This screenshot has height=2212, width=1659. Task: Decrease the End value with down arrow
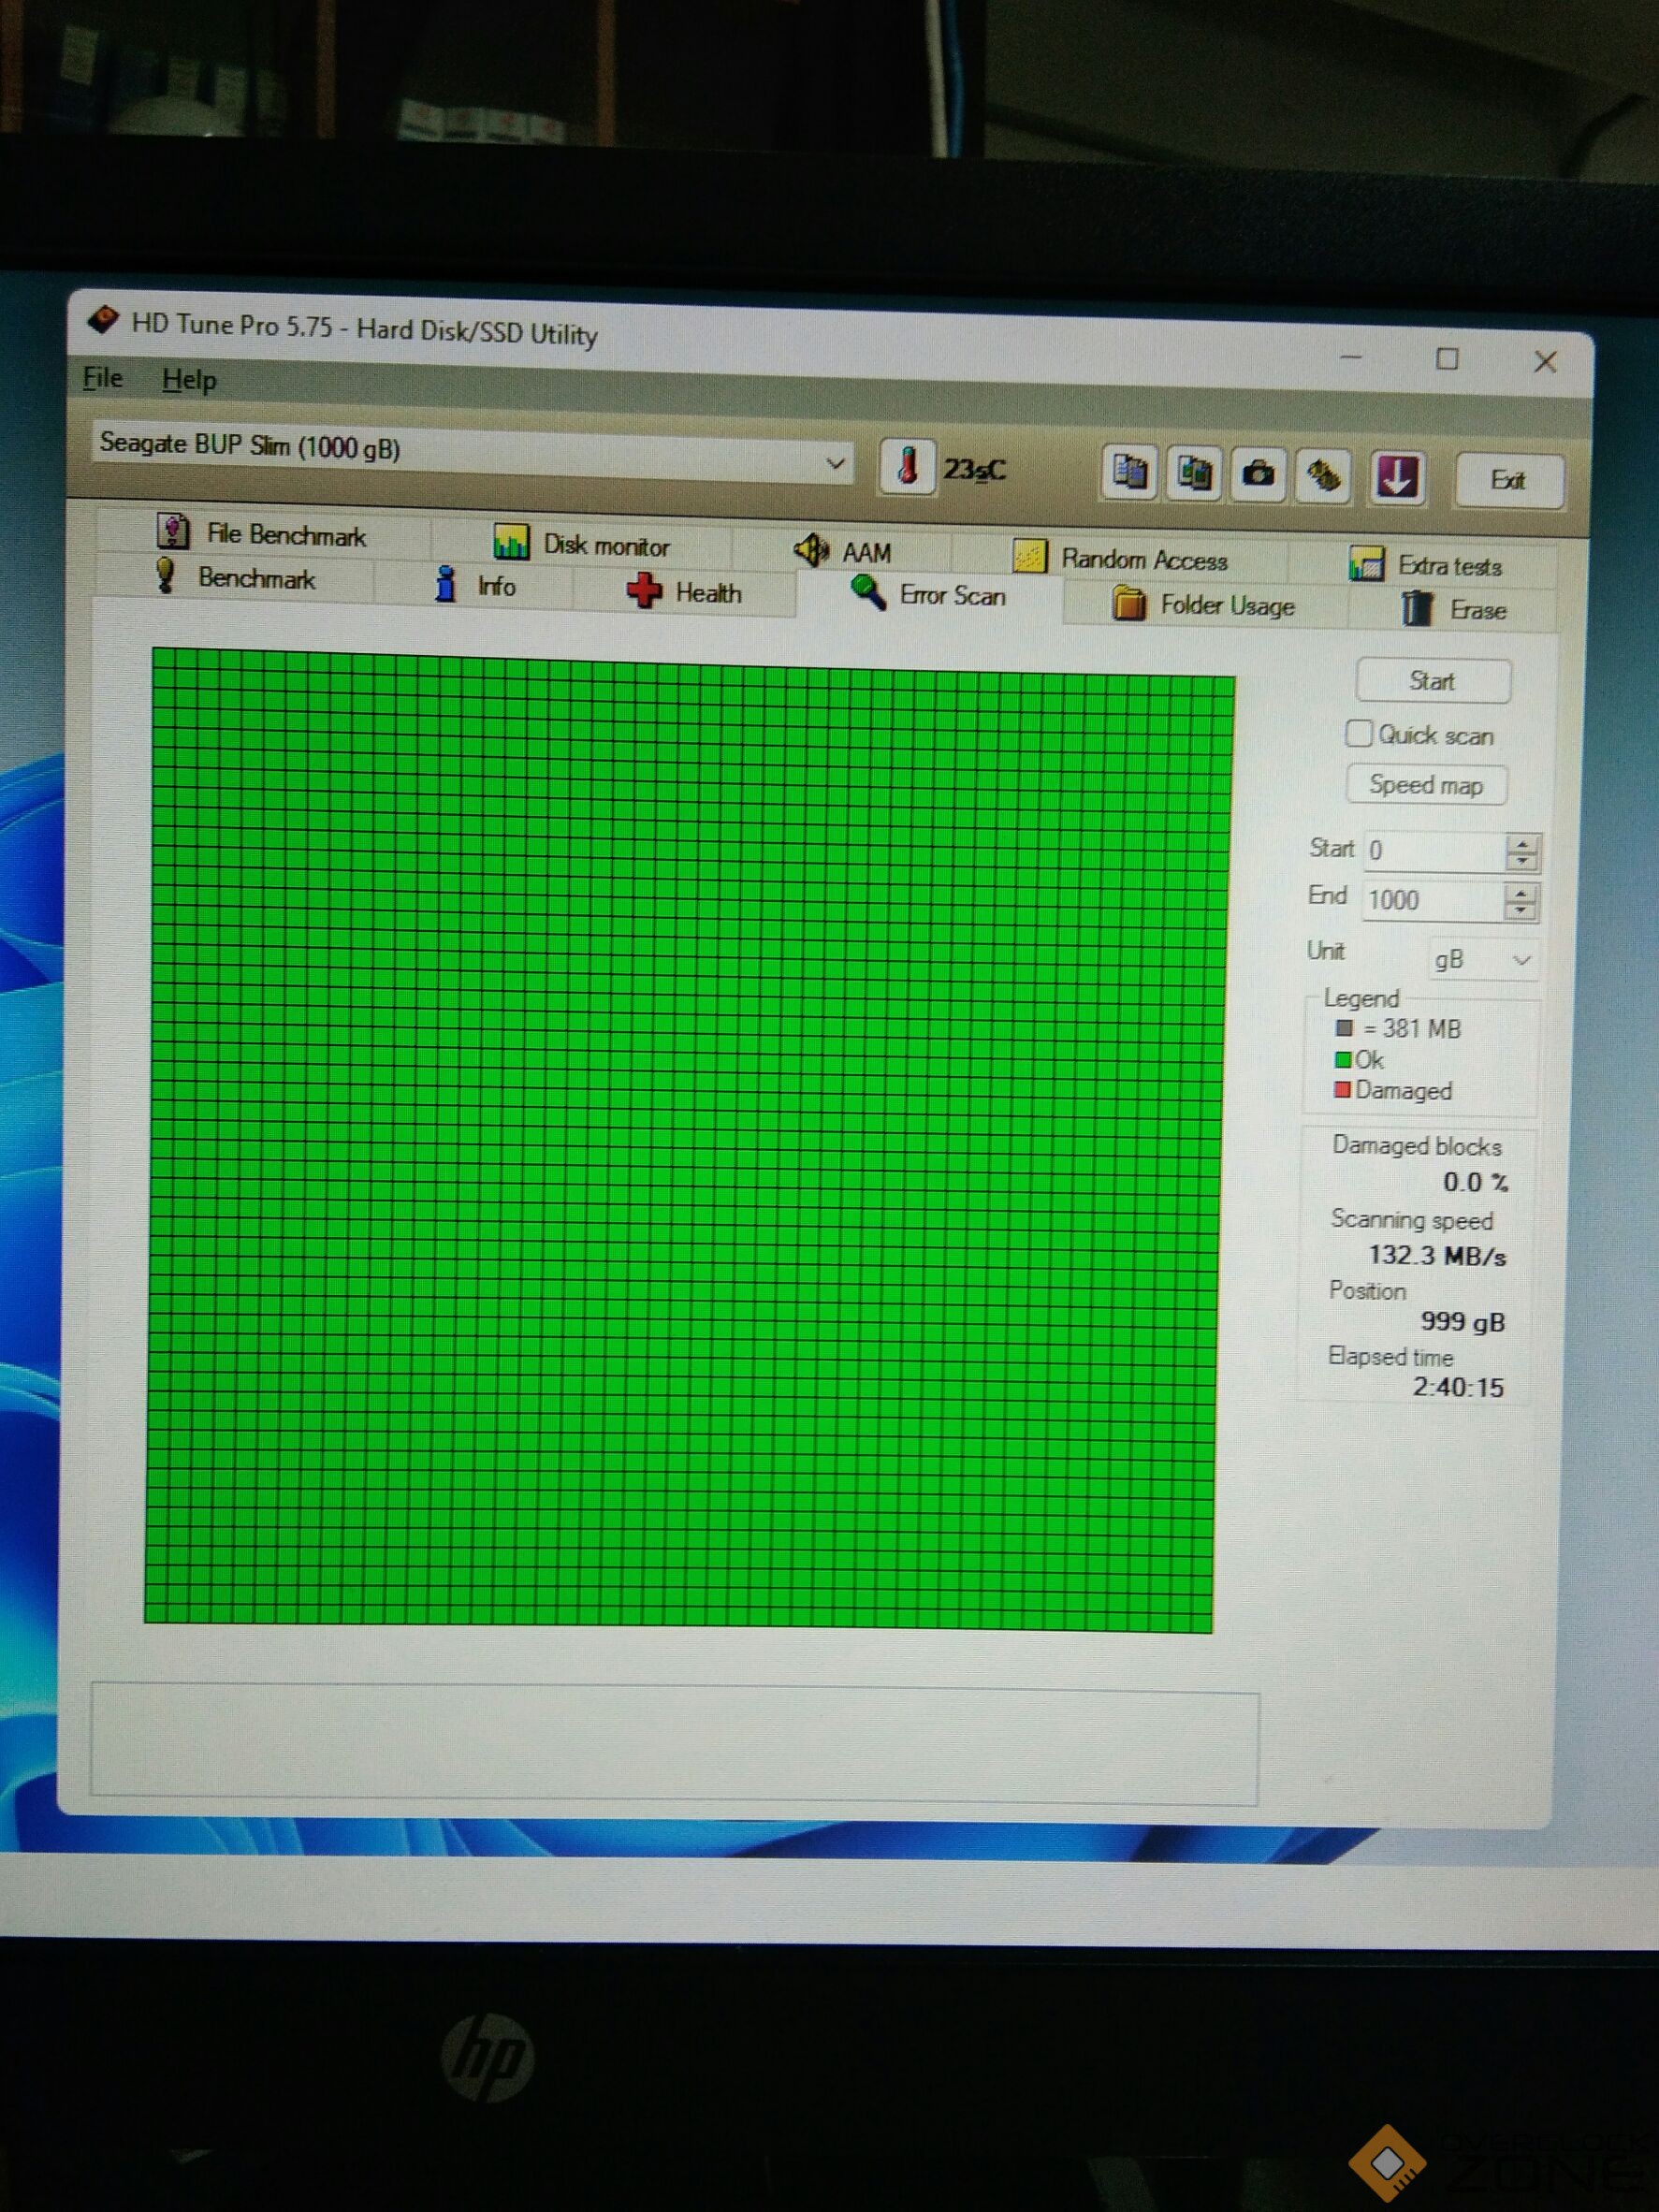pos(1520,911)
